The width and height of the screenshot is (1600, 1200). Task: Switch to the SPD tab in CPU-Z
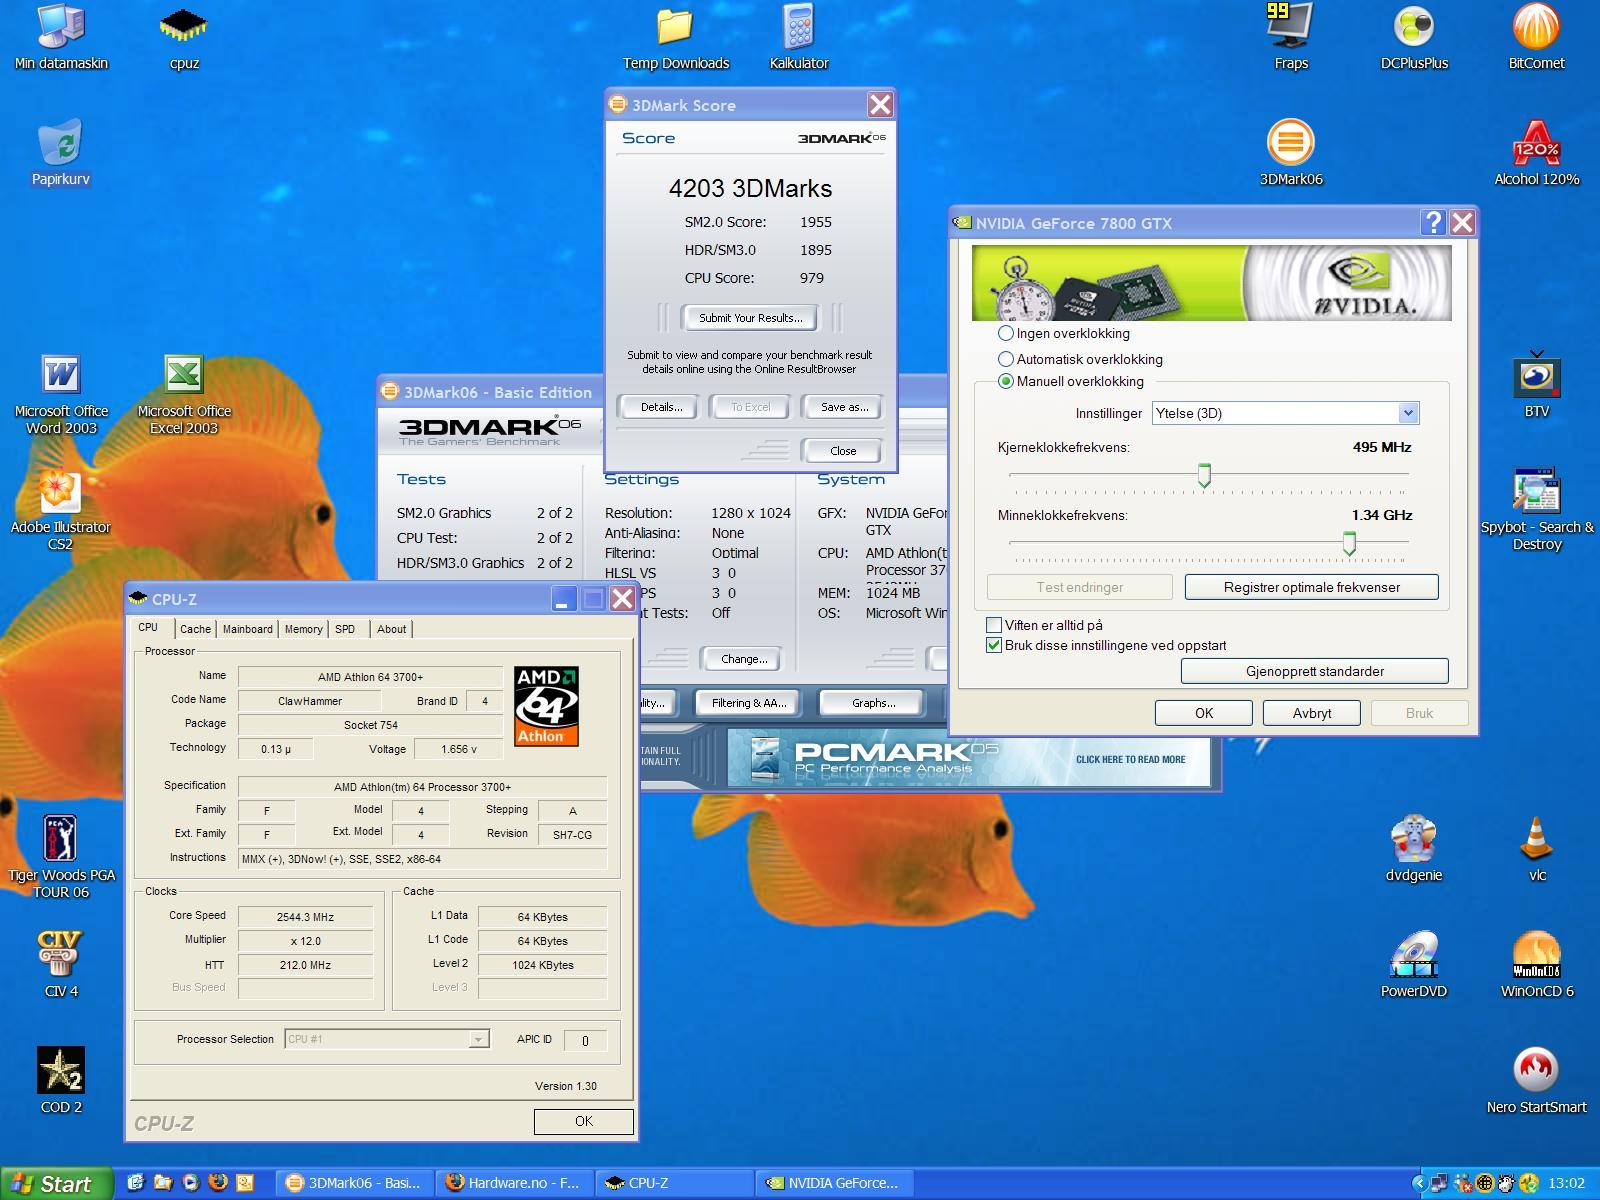click(x=345, y=629)
